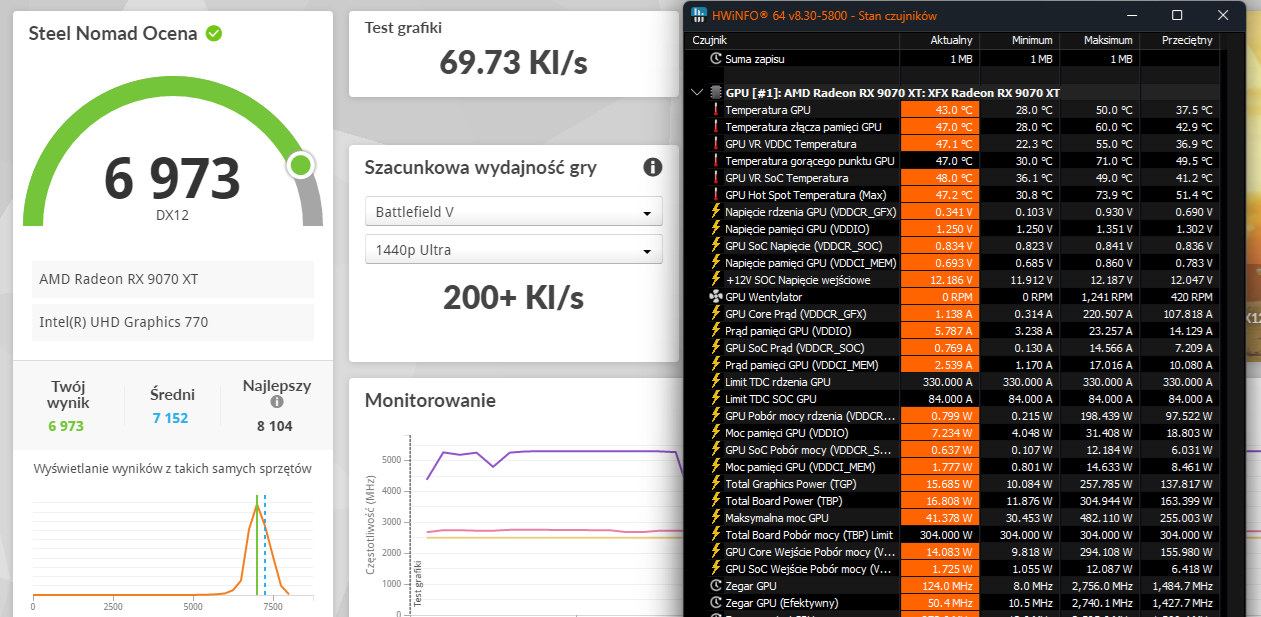Viewport: 1261px width, 617px height.
Task: Open info icon next to Szacunkowa wydajność gry
Action: [653, 167]
